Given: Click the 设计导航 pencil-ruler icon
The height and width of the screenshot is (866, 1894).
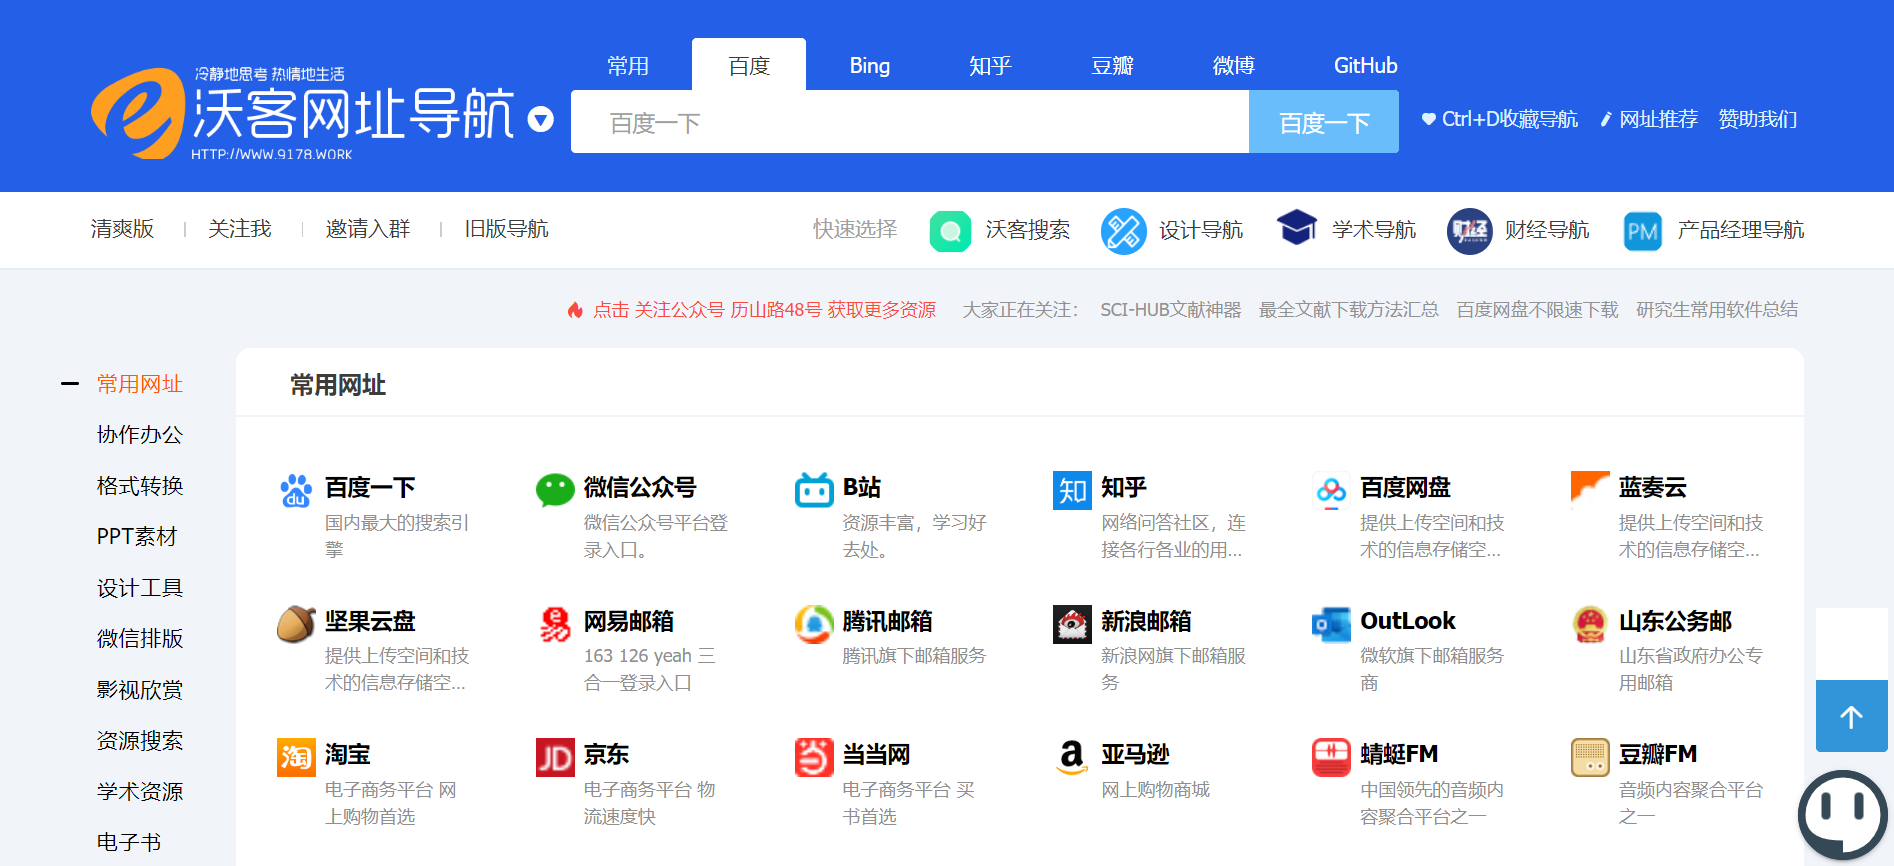Looking at the screenshot, I should [1123, 231].
